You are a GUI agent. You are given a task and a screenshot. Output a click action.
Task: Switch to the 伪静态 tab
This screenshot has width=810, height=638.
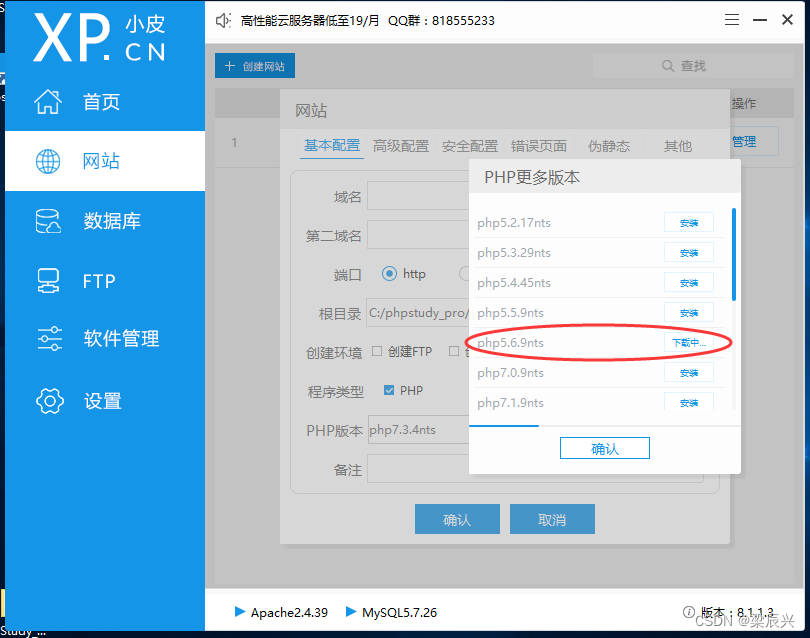609,146
